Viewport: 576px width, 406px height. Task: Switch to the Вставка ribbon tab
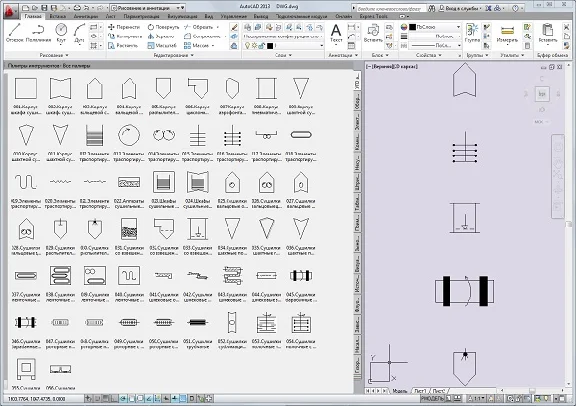57,17
